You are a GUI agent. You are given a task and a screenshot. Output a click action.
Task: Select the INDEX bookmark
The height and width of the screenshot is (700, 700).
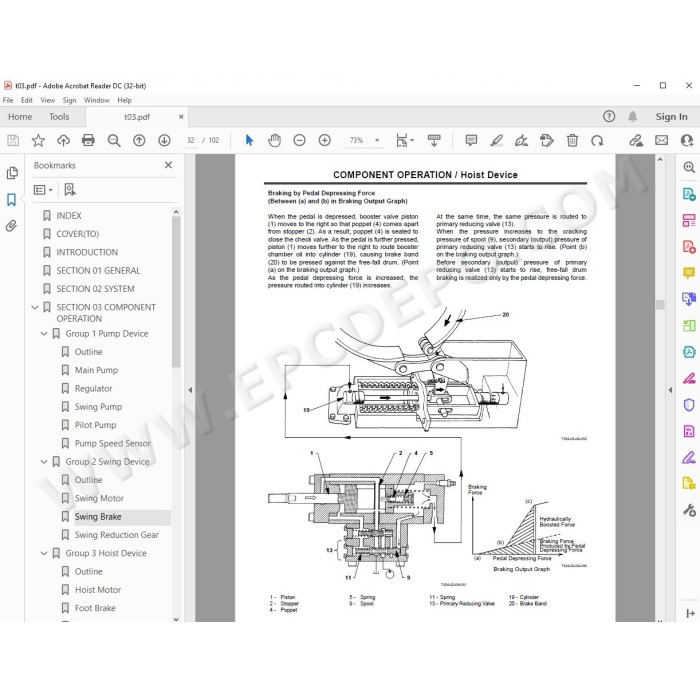69,216
